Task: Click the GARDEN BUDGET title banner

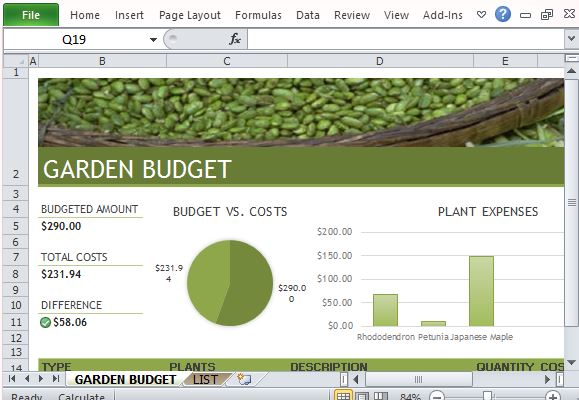Action: tap(301, 167)
